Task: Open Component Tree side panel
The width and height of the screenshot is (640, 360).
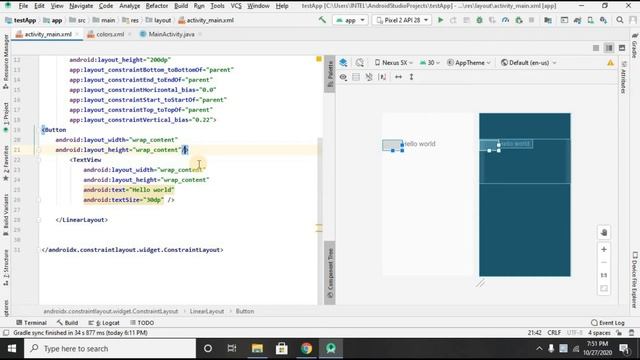Action: coord(330,273)
